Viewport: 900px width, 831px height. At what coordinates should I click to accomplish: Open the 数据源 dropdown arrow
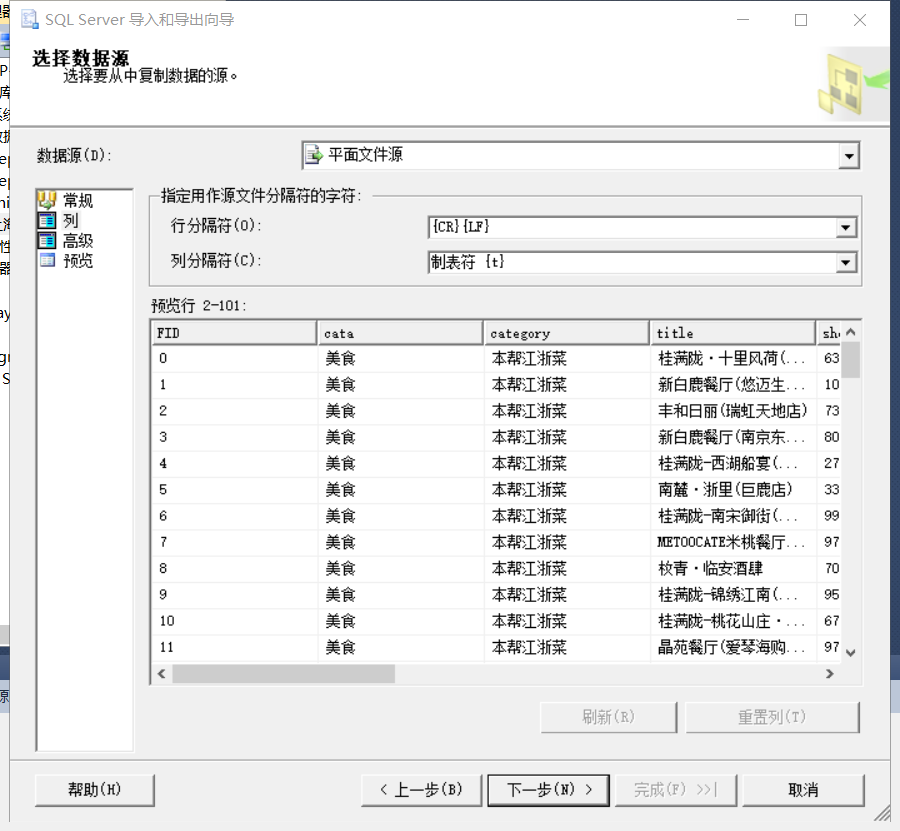(848, 156)
